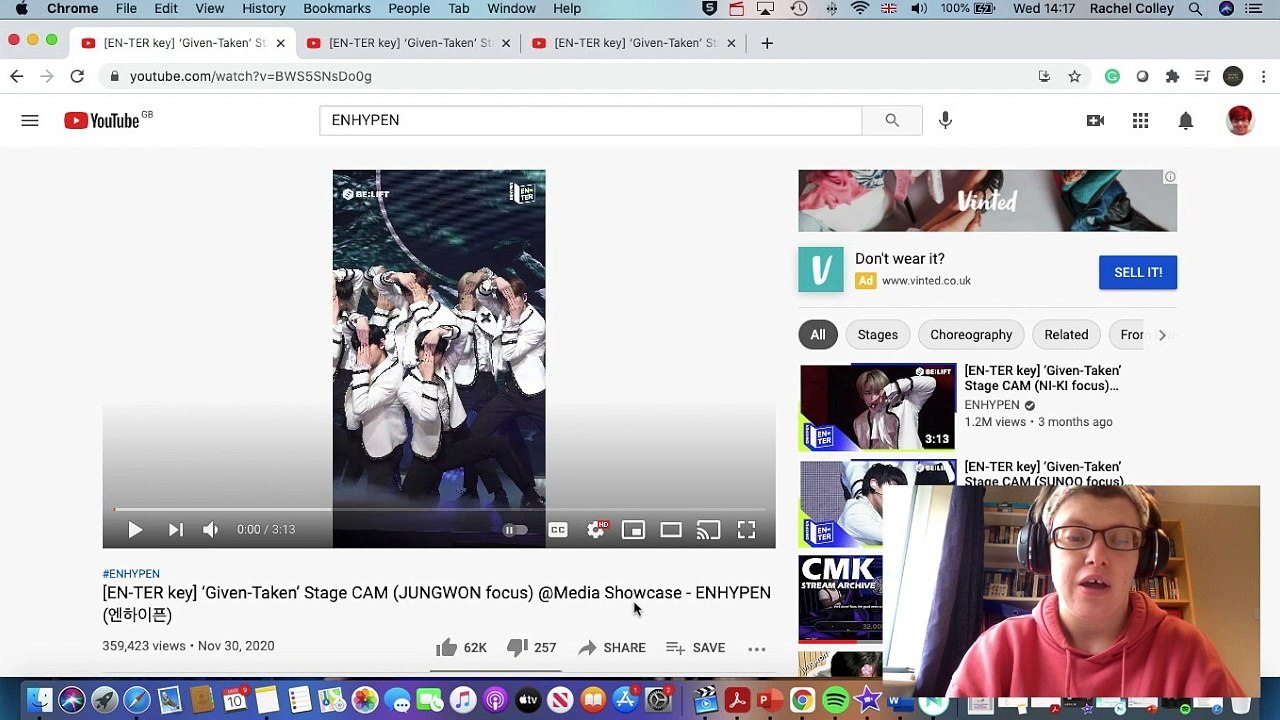The height and width of the screenshot is (720, 1280).
Task: Select the Stages filter chip
Action: tap(878, 335)
